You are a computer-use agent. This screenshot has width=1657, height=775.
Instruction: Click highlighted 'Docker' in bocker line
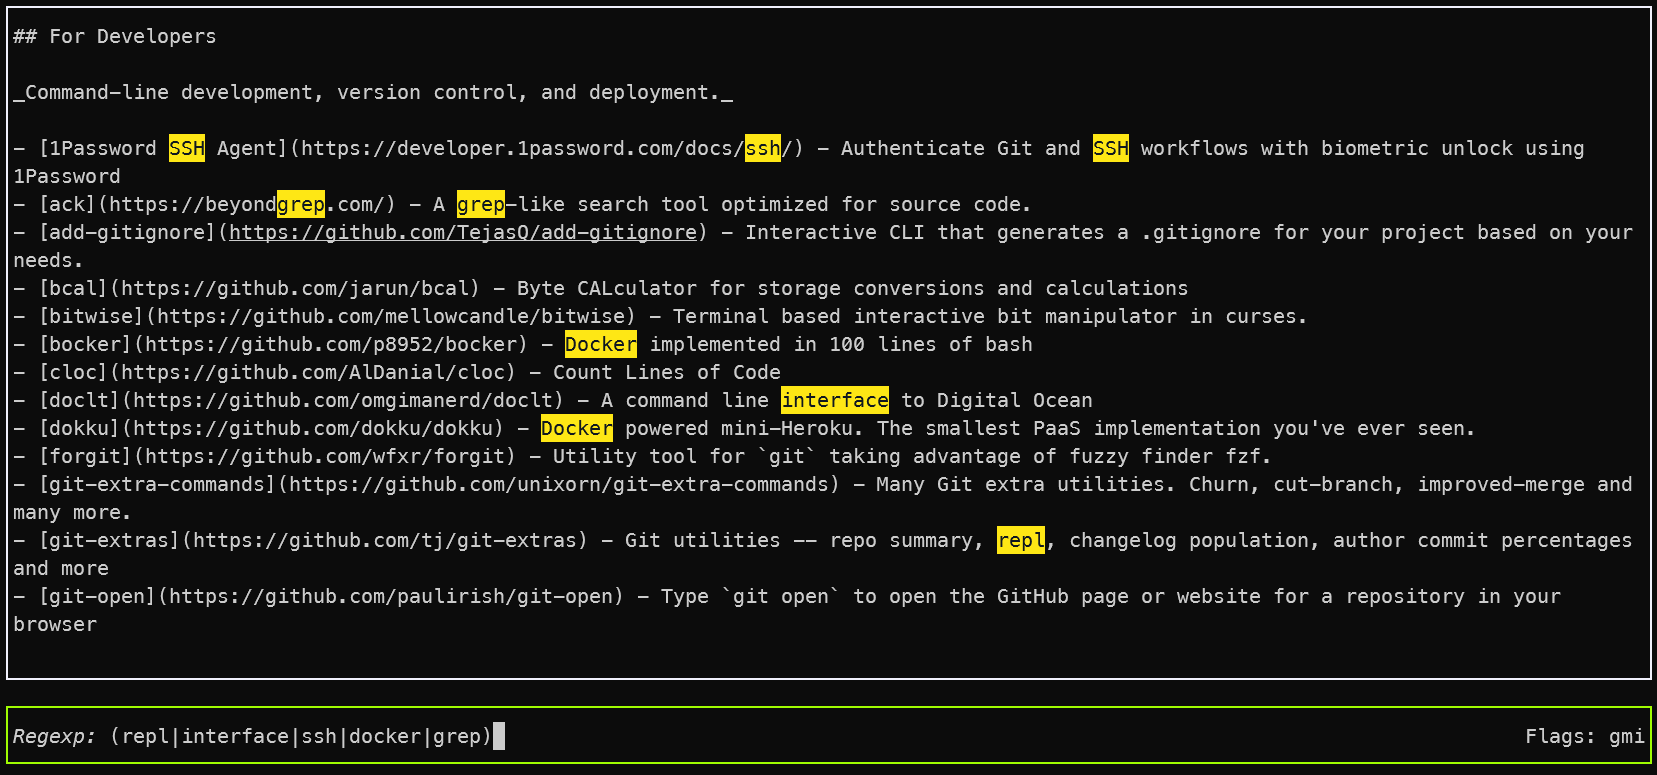point(601,344)
